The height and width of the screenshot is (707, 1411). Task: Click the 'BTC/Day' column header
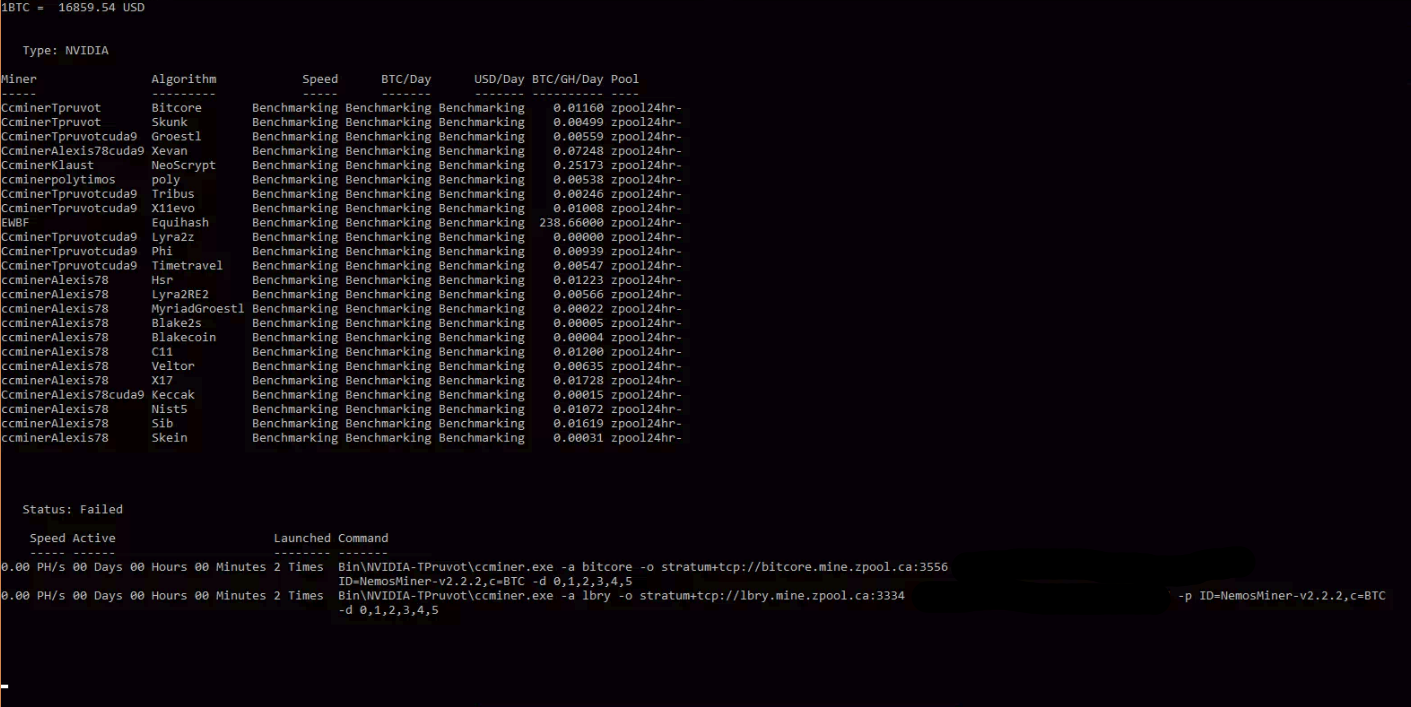point(406,79)
